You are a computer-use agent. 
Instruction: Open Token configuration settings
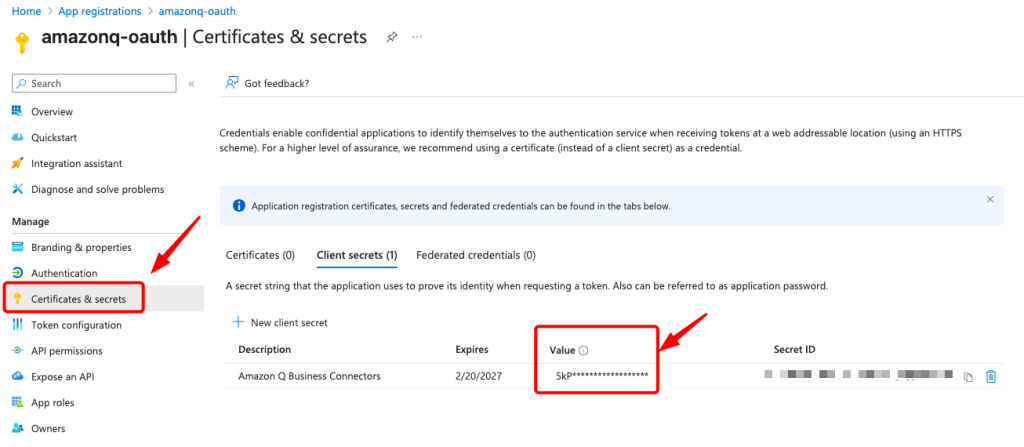(76, 325)
